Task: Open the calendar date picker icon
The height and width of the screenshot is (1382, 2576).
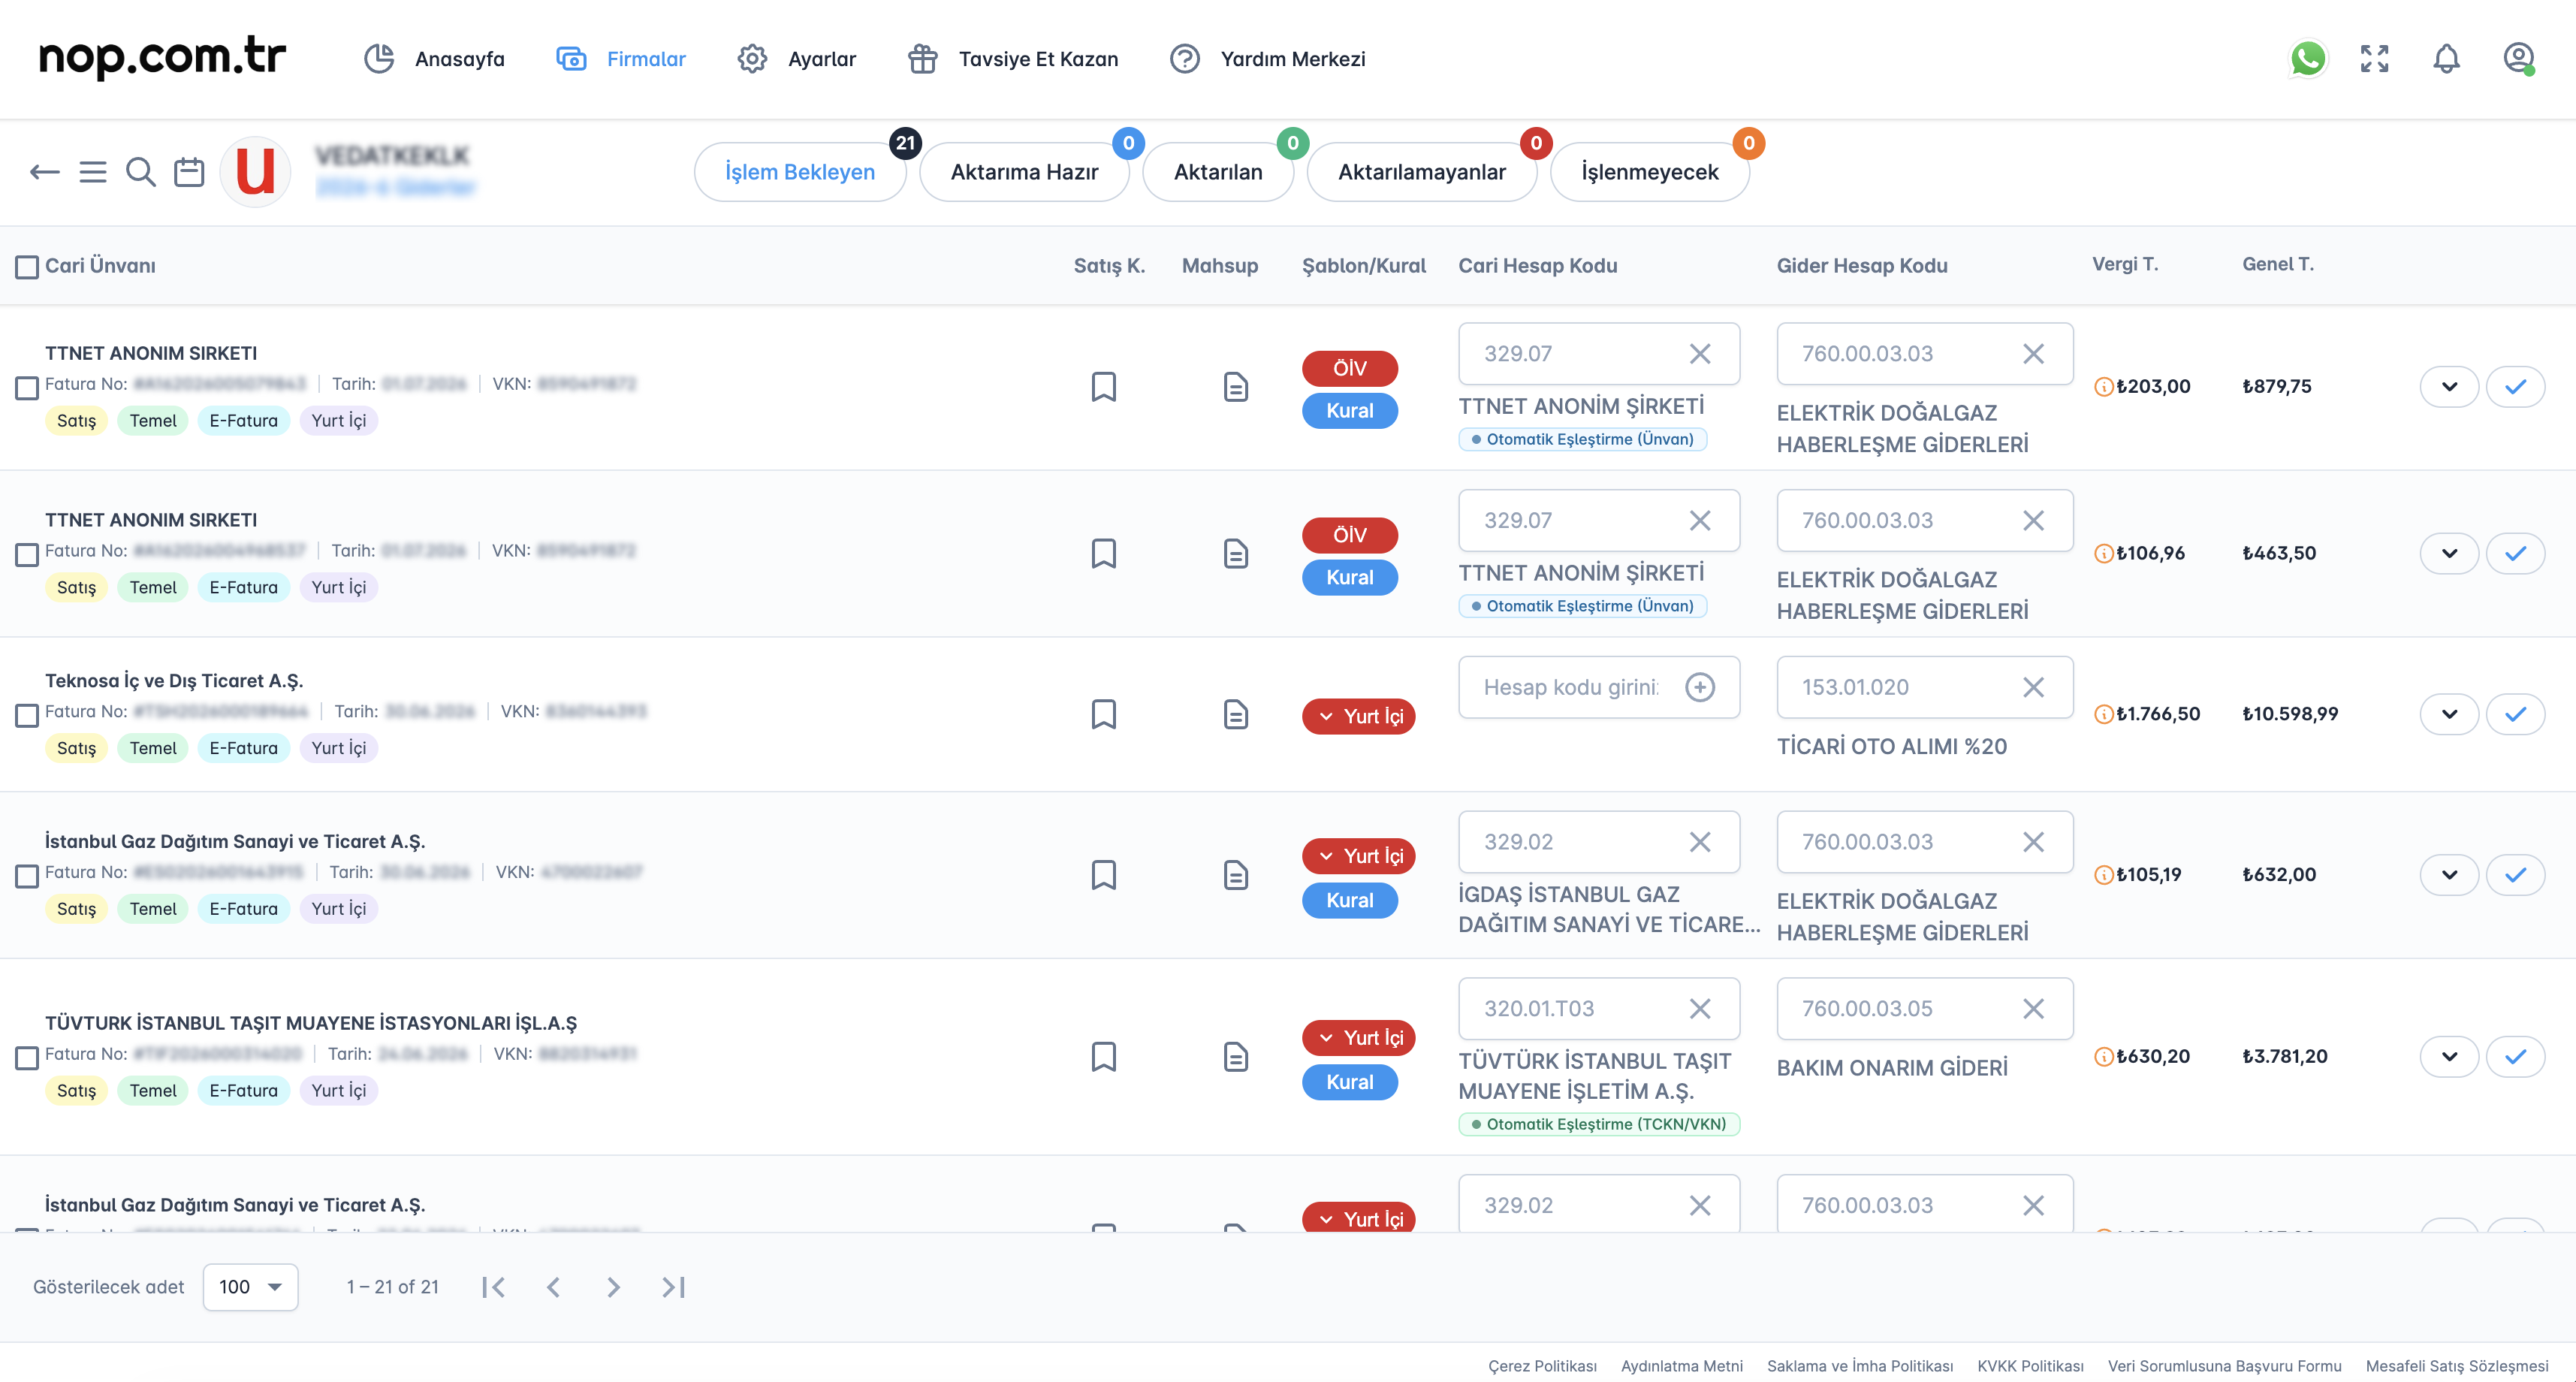Action: (189, 172)
